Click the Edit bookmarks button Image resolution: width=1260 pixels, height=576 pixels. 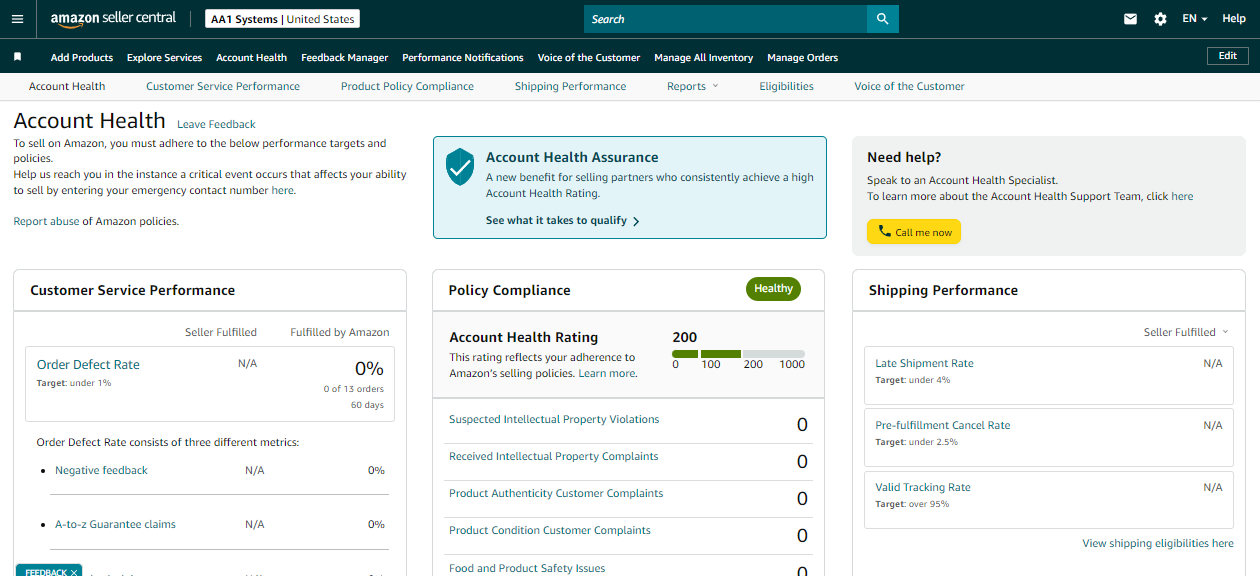tap(1228, 56)
